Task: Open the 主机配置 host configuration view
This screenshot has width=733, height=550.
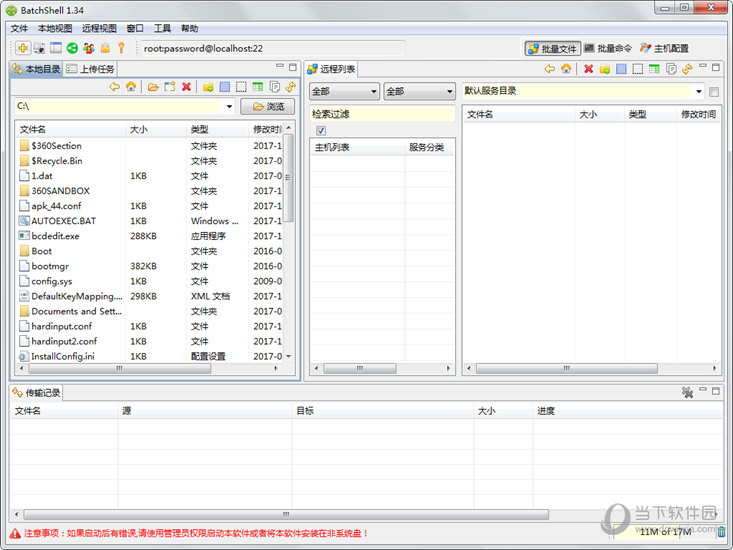Action: 664,48
